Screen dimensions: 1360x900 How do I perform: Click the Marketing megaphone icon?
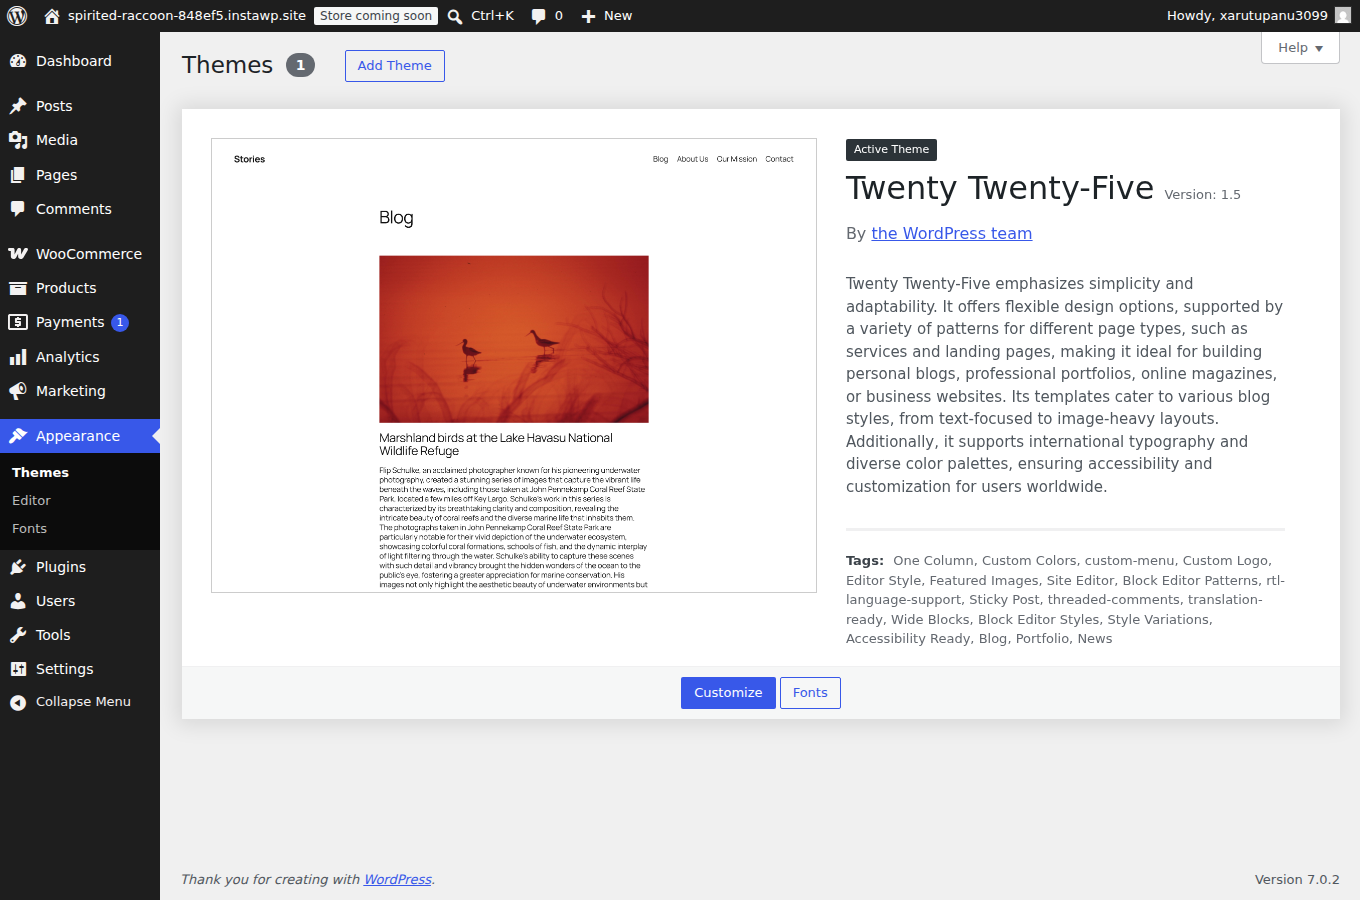(x=18, y=391)
